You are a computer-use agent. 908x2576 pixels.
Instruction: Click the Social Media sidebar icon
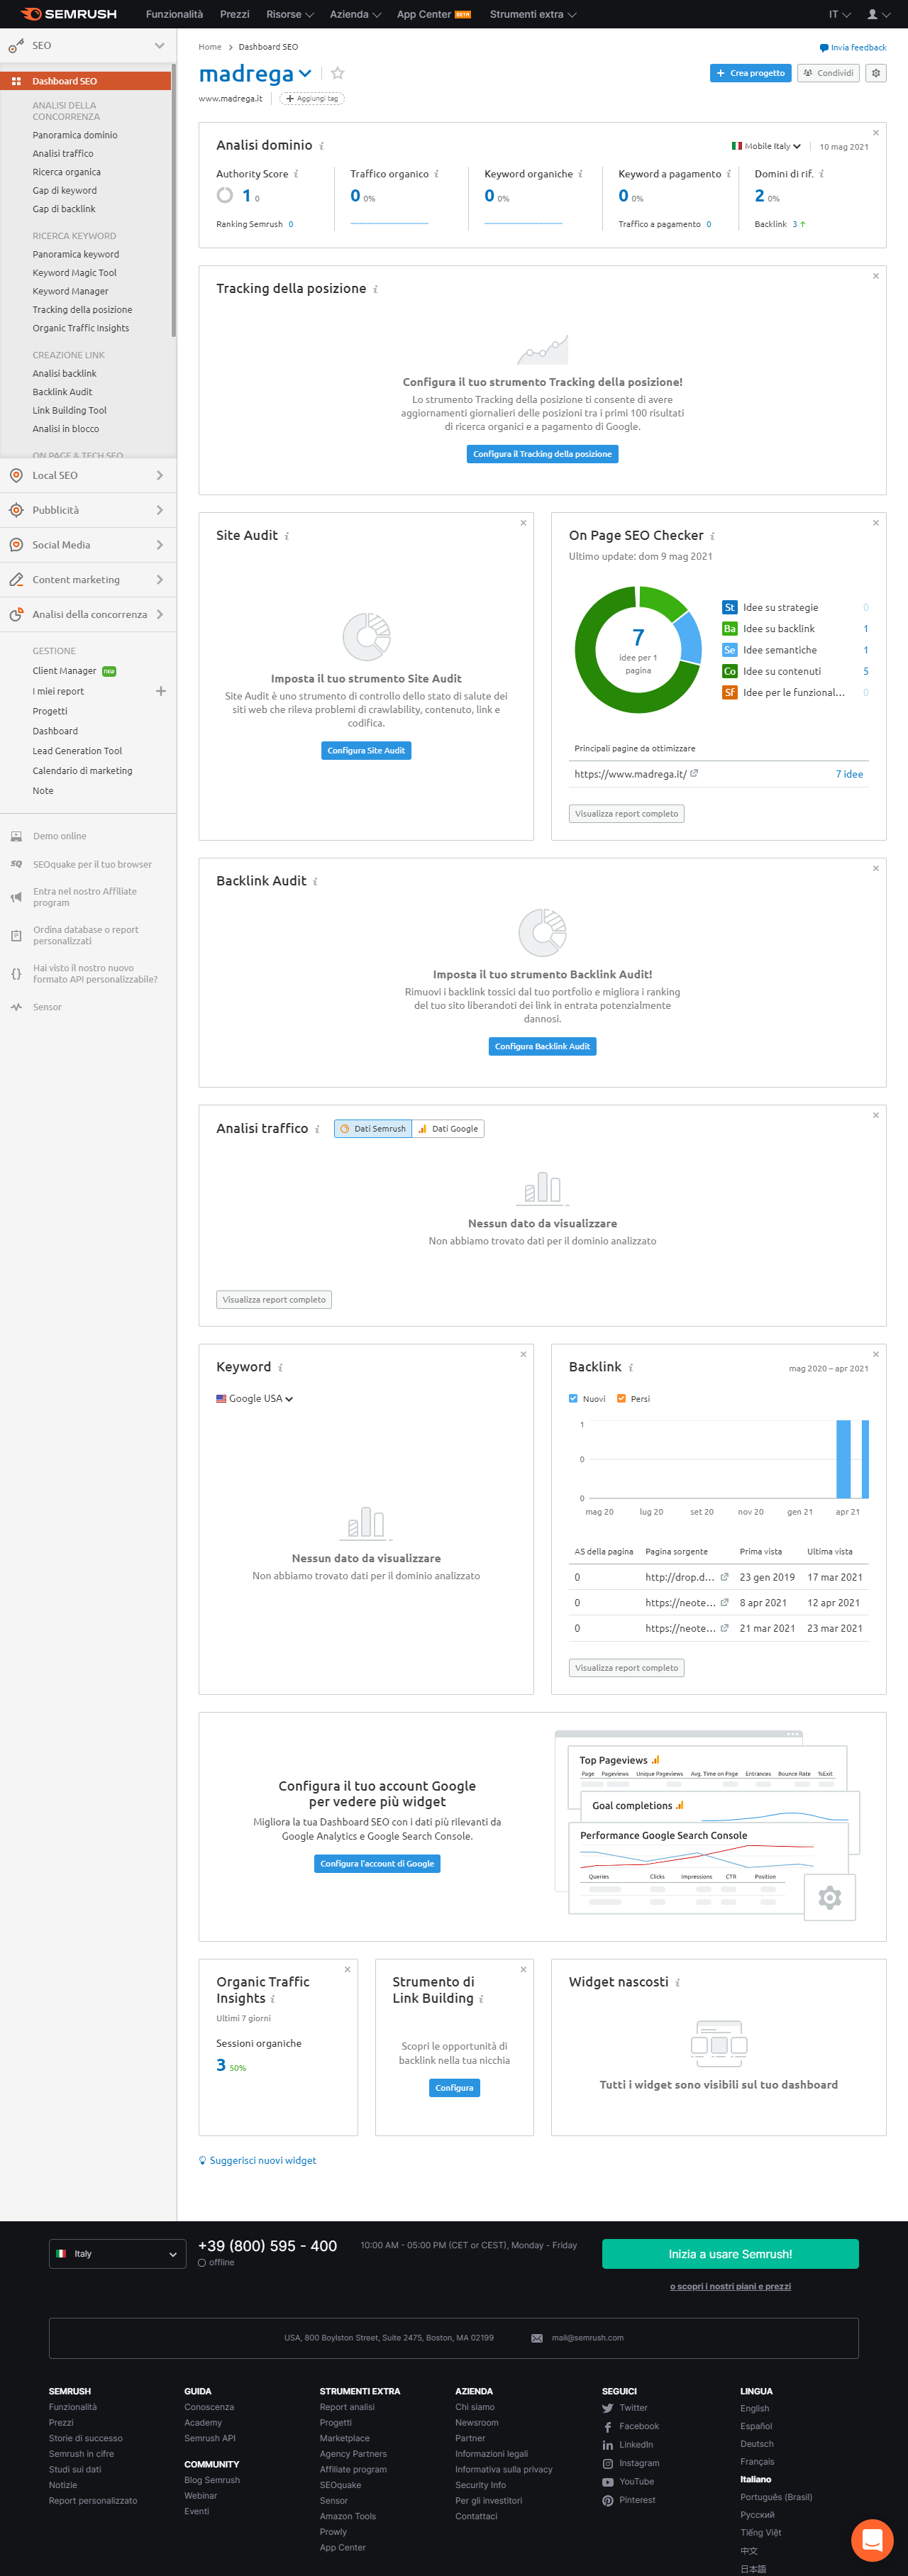16,545
